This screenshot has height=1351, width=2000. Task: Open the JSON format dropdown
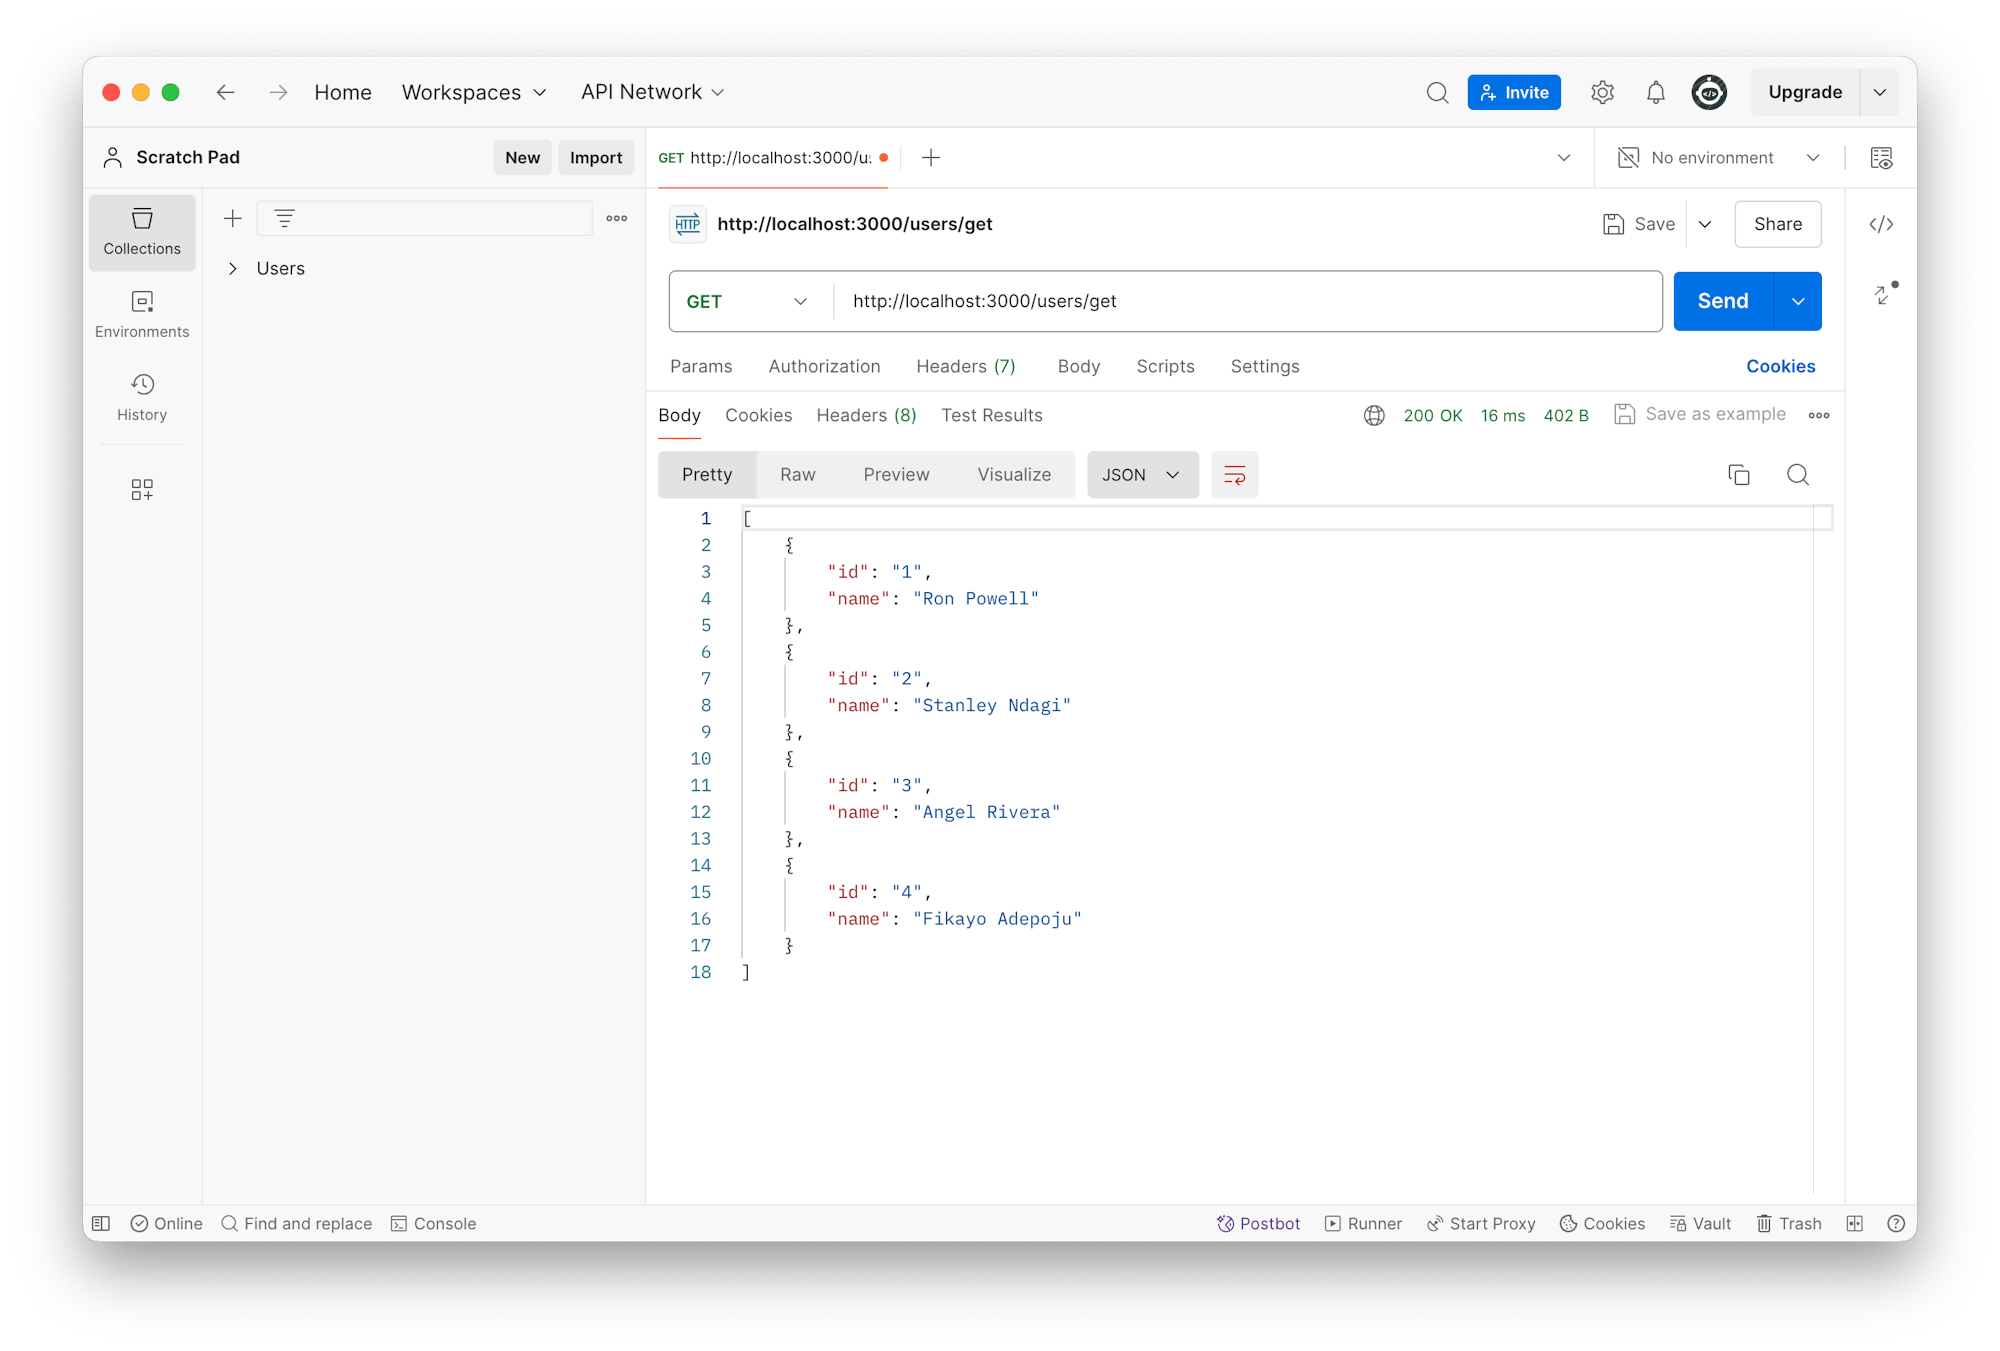coord(1142,474)
